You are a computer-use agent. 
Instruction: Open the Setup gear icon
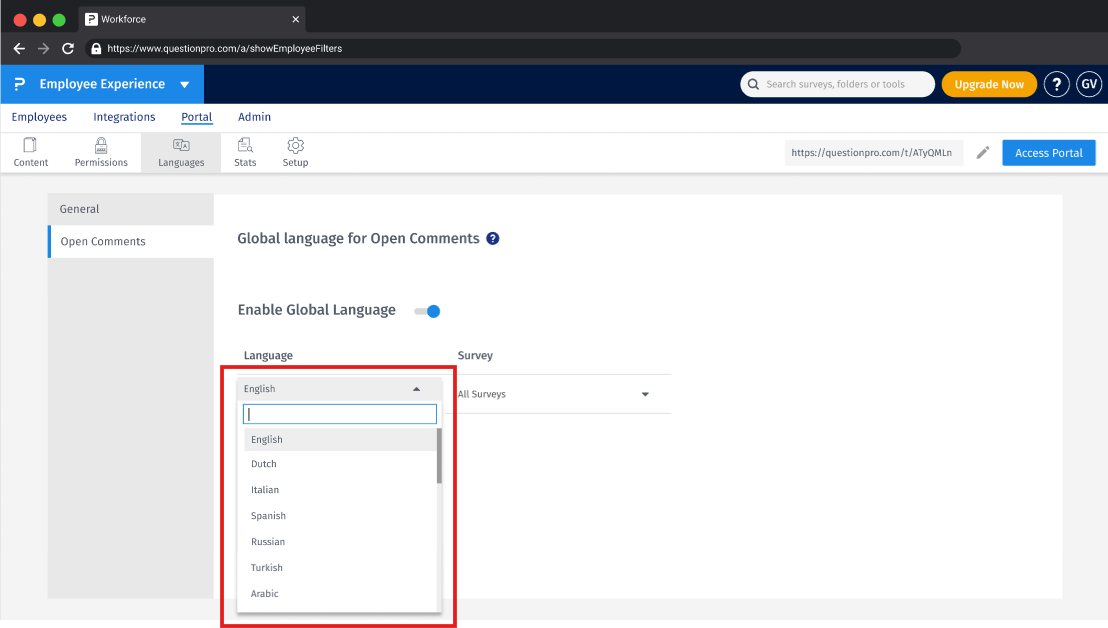pos(295,146)
